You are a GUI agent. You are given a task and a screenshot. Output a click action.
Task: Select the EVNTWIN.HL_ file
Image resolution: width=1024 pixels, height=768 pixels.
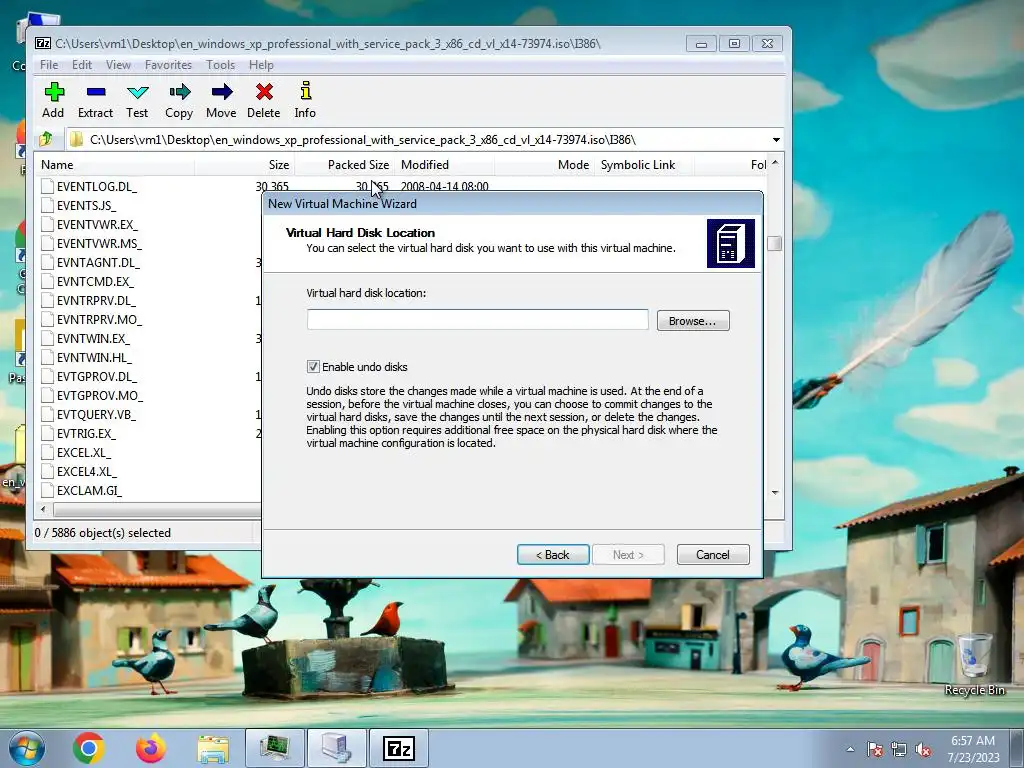click(x=94, y=357)
